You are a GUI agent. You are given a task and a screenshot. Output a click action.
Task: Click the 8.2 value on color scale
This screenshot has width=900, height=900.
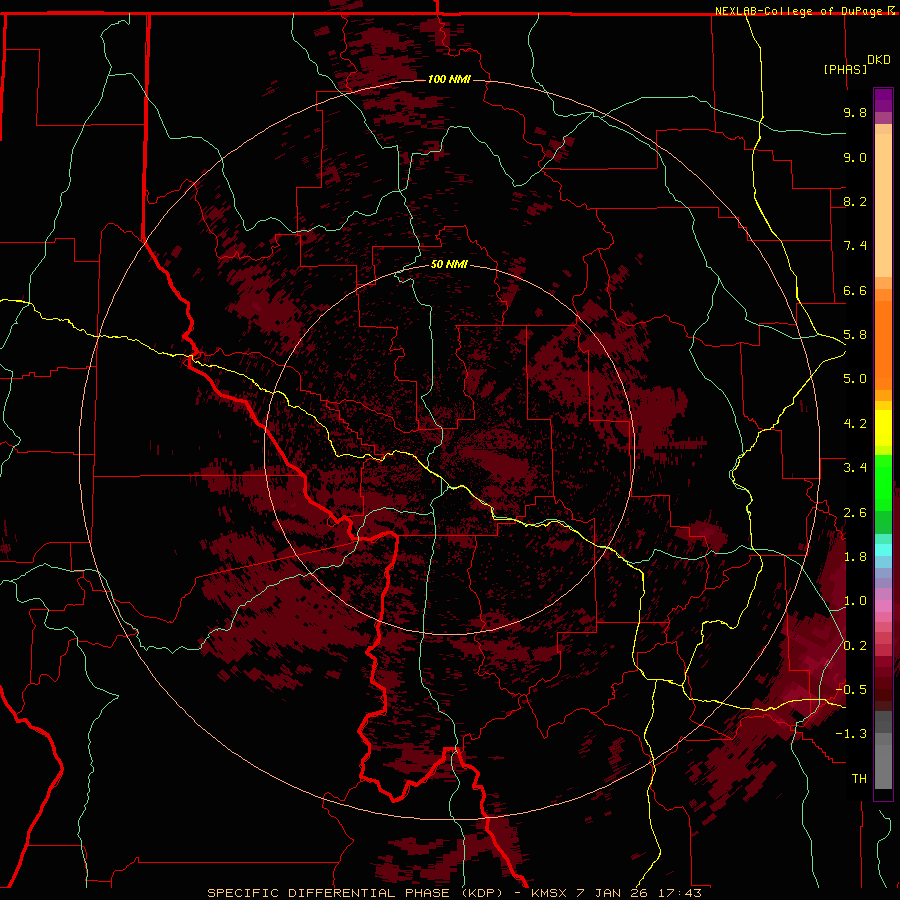[855, 201]
